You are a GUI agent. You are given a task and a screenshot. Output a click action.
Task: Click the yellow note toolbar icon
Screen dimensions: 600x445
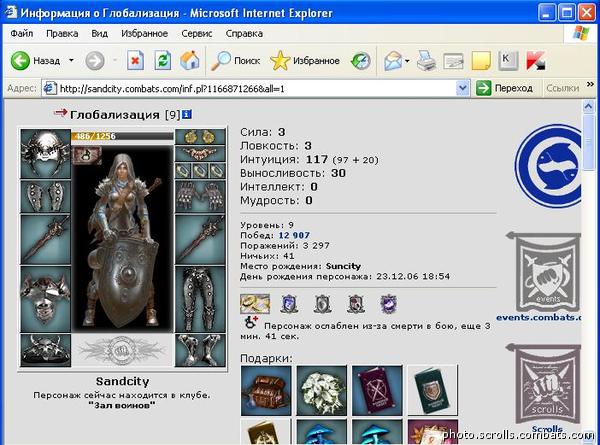481,60
